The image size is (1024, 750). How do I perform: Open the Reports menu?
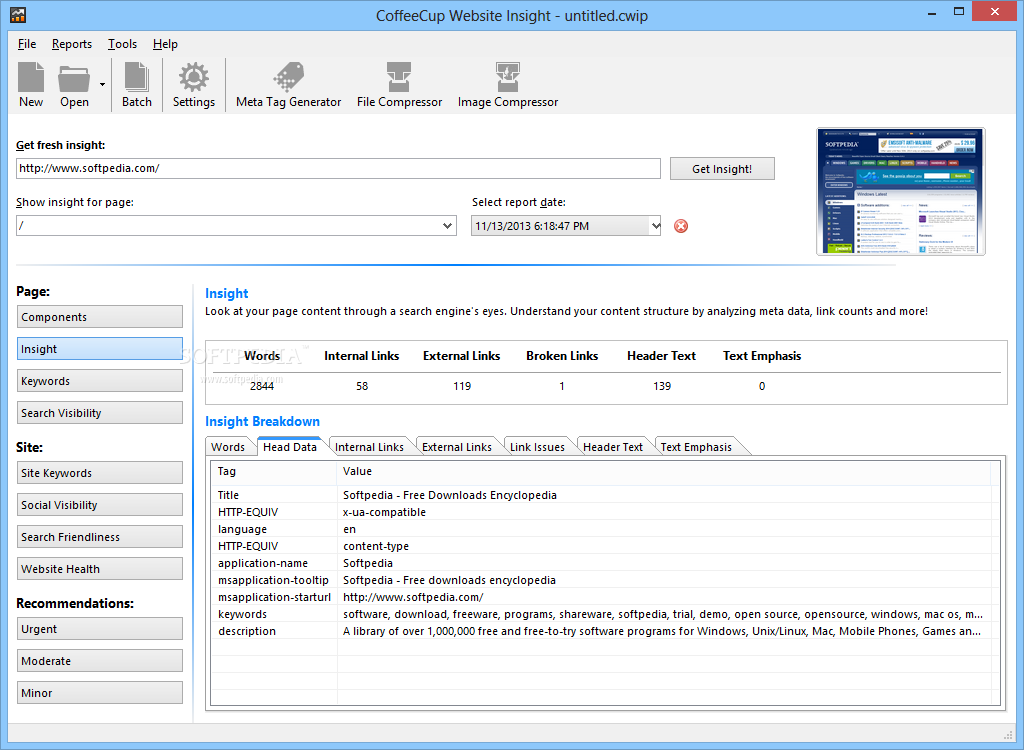tap(72, 44)
